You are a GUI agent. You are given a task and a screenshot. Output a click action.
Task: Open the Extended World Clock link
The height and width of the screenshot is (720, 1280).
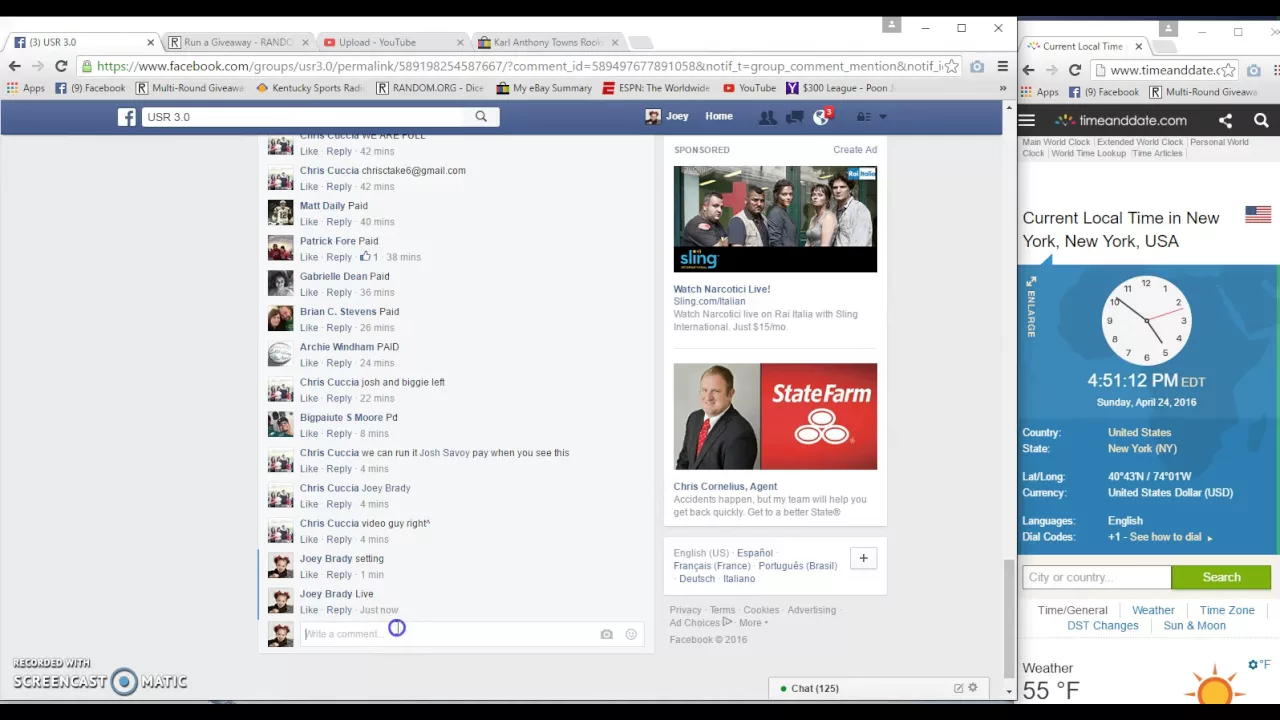click(1140, 142)
